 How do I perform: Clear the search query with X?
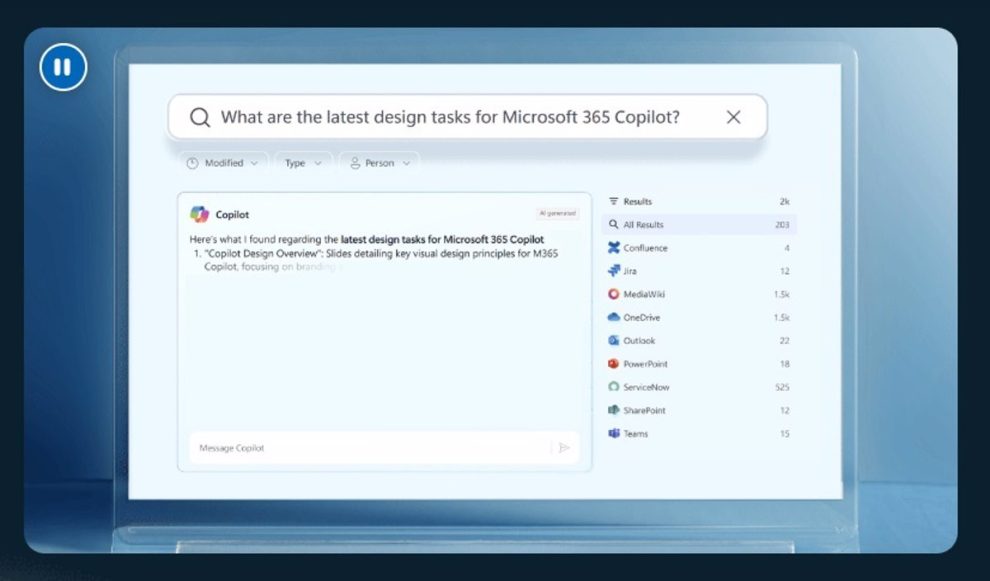coord(733,117)
